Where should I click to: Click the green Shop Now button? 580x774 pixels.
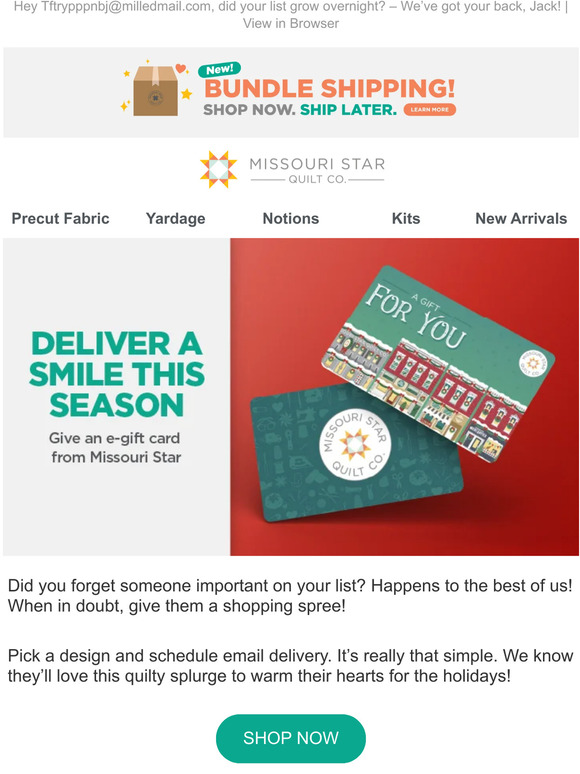pyautogui.click(x=291, y=738)
